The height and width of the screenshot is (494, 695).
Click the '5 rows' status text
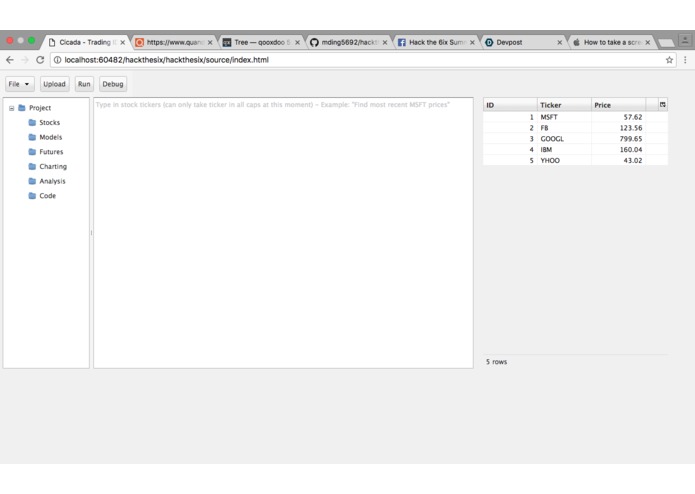(496, 362)
